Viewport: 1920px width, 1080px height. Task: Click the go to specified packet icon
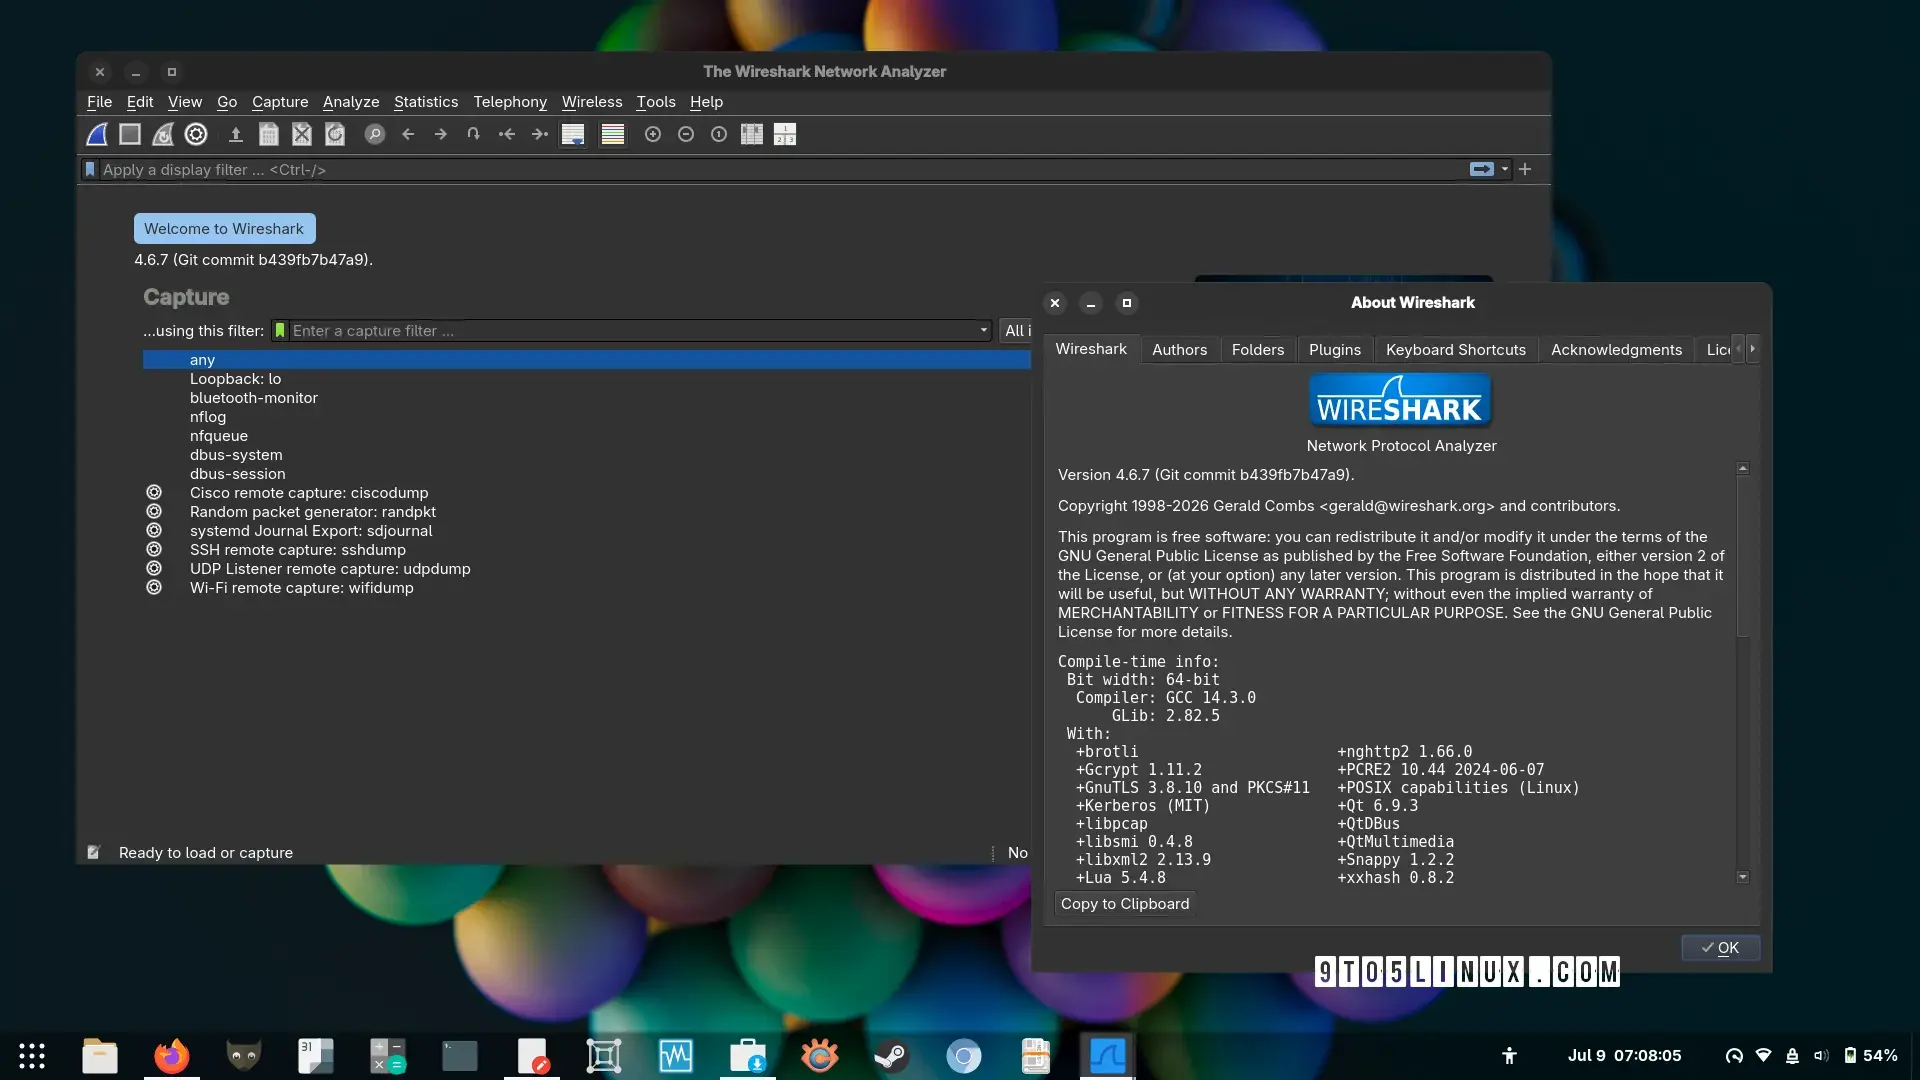point(474,134)
